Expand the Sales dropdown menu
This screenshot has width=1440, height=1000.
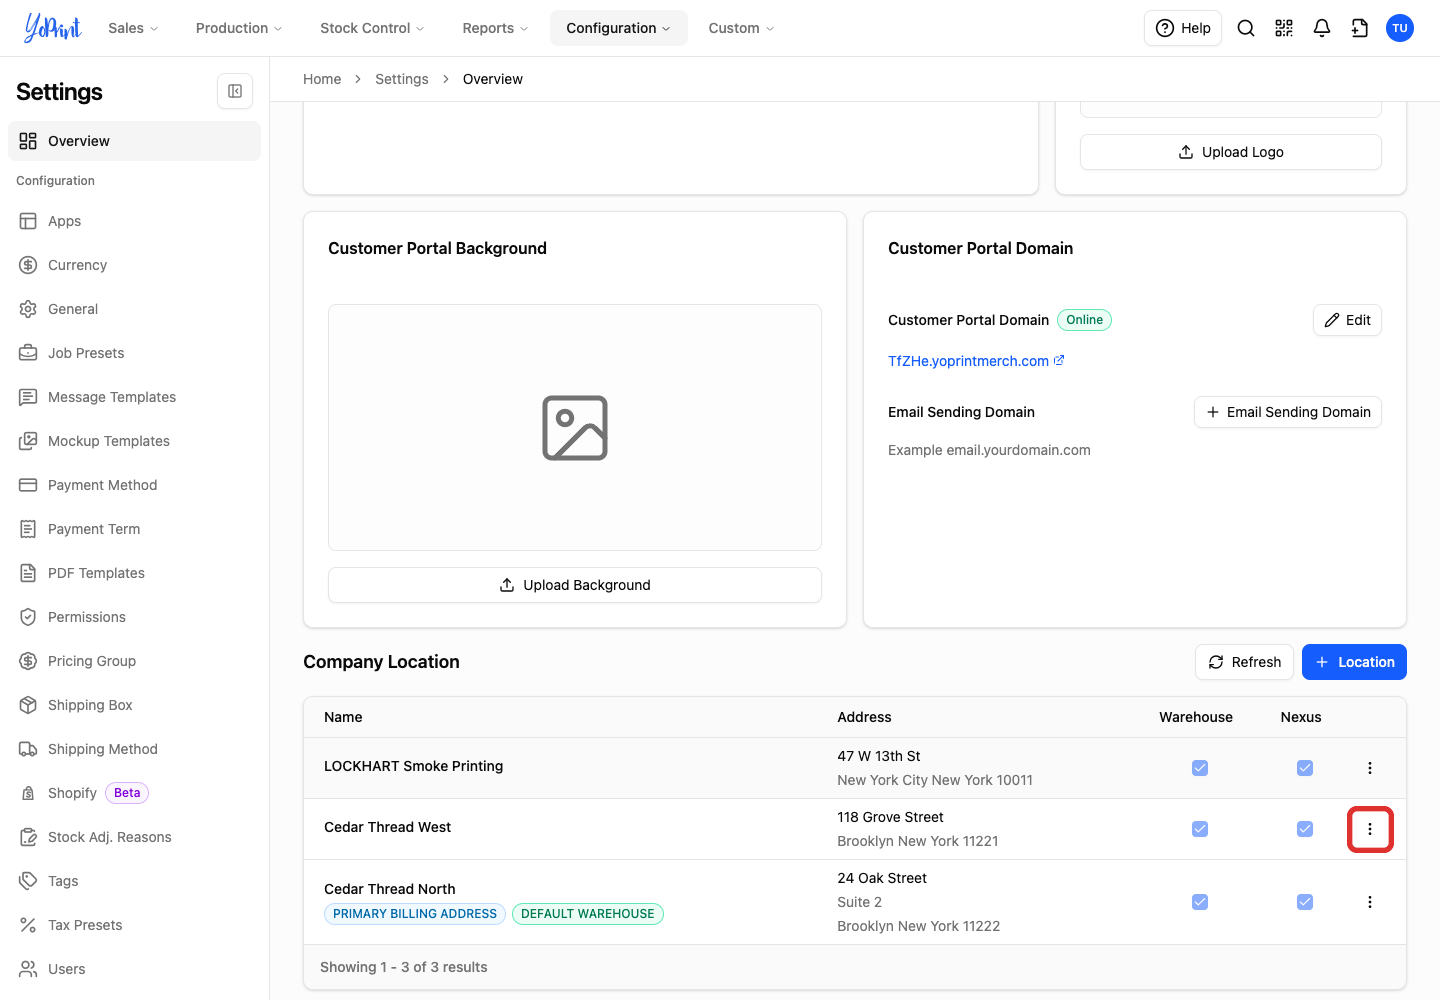coord(133,28)
